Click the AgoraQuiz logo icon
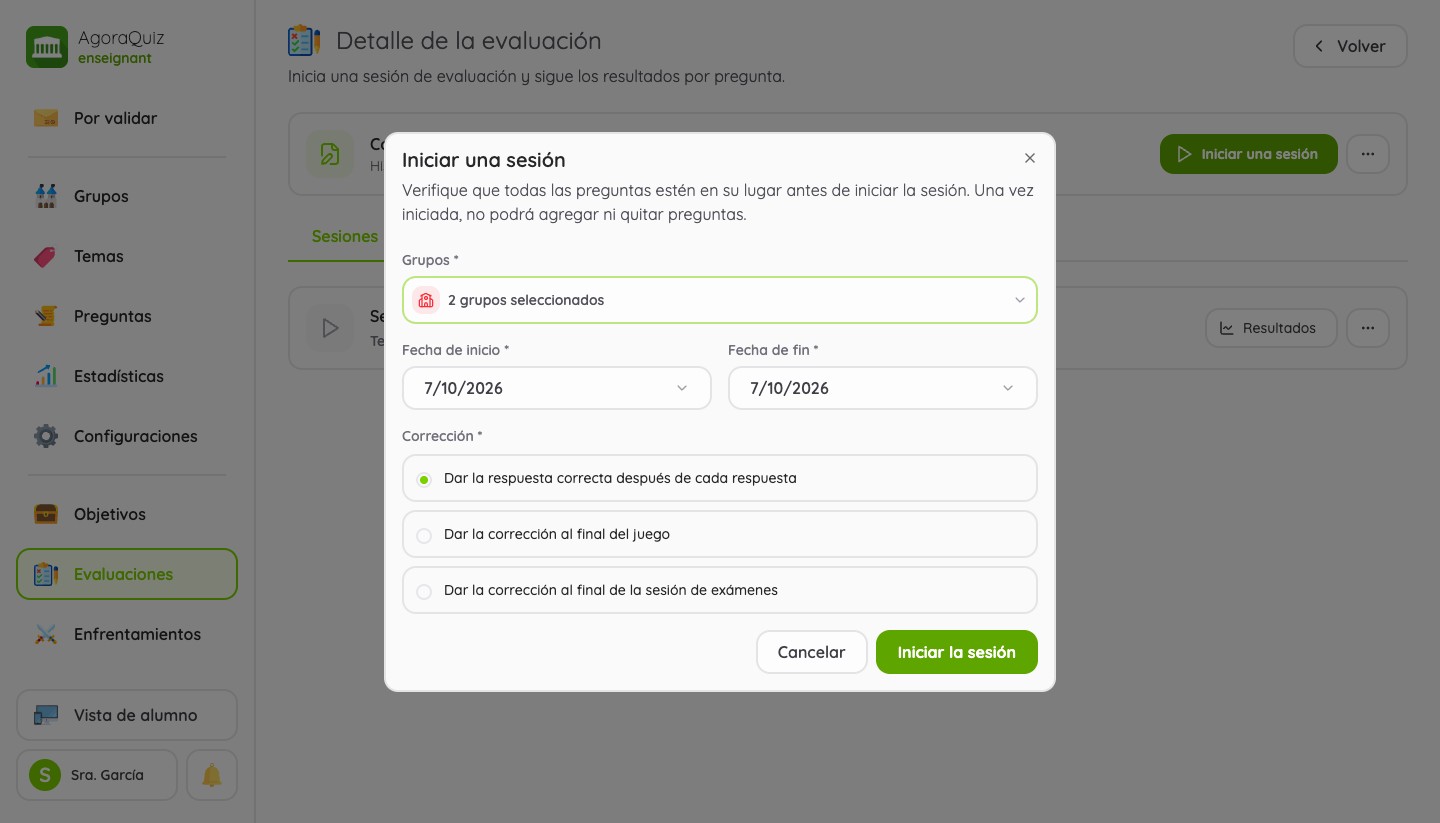Image resolution: width=1440 pixels, height=823 pixels. click(47, 47)
